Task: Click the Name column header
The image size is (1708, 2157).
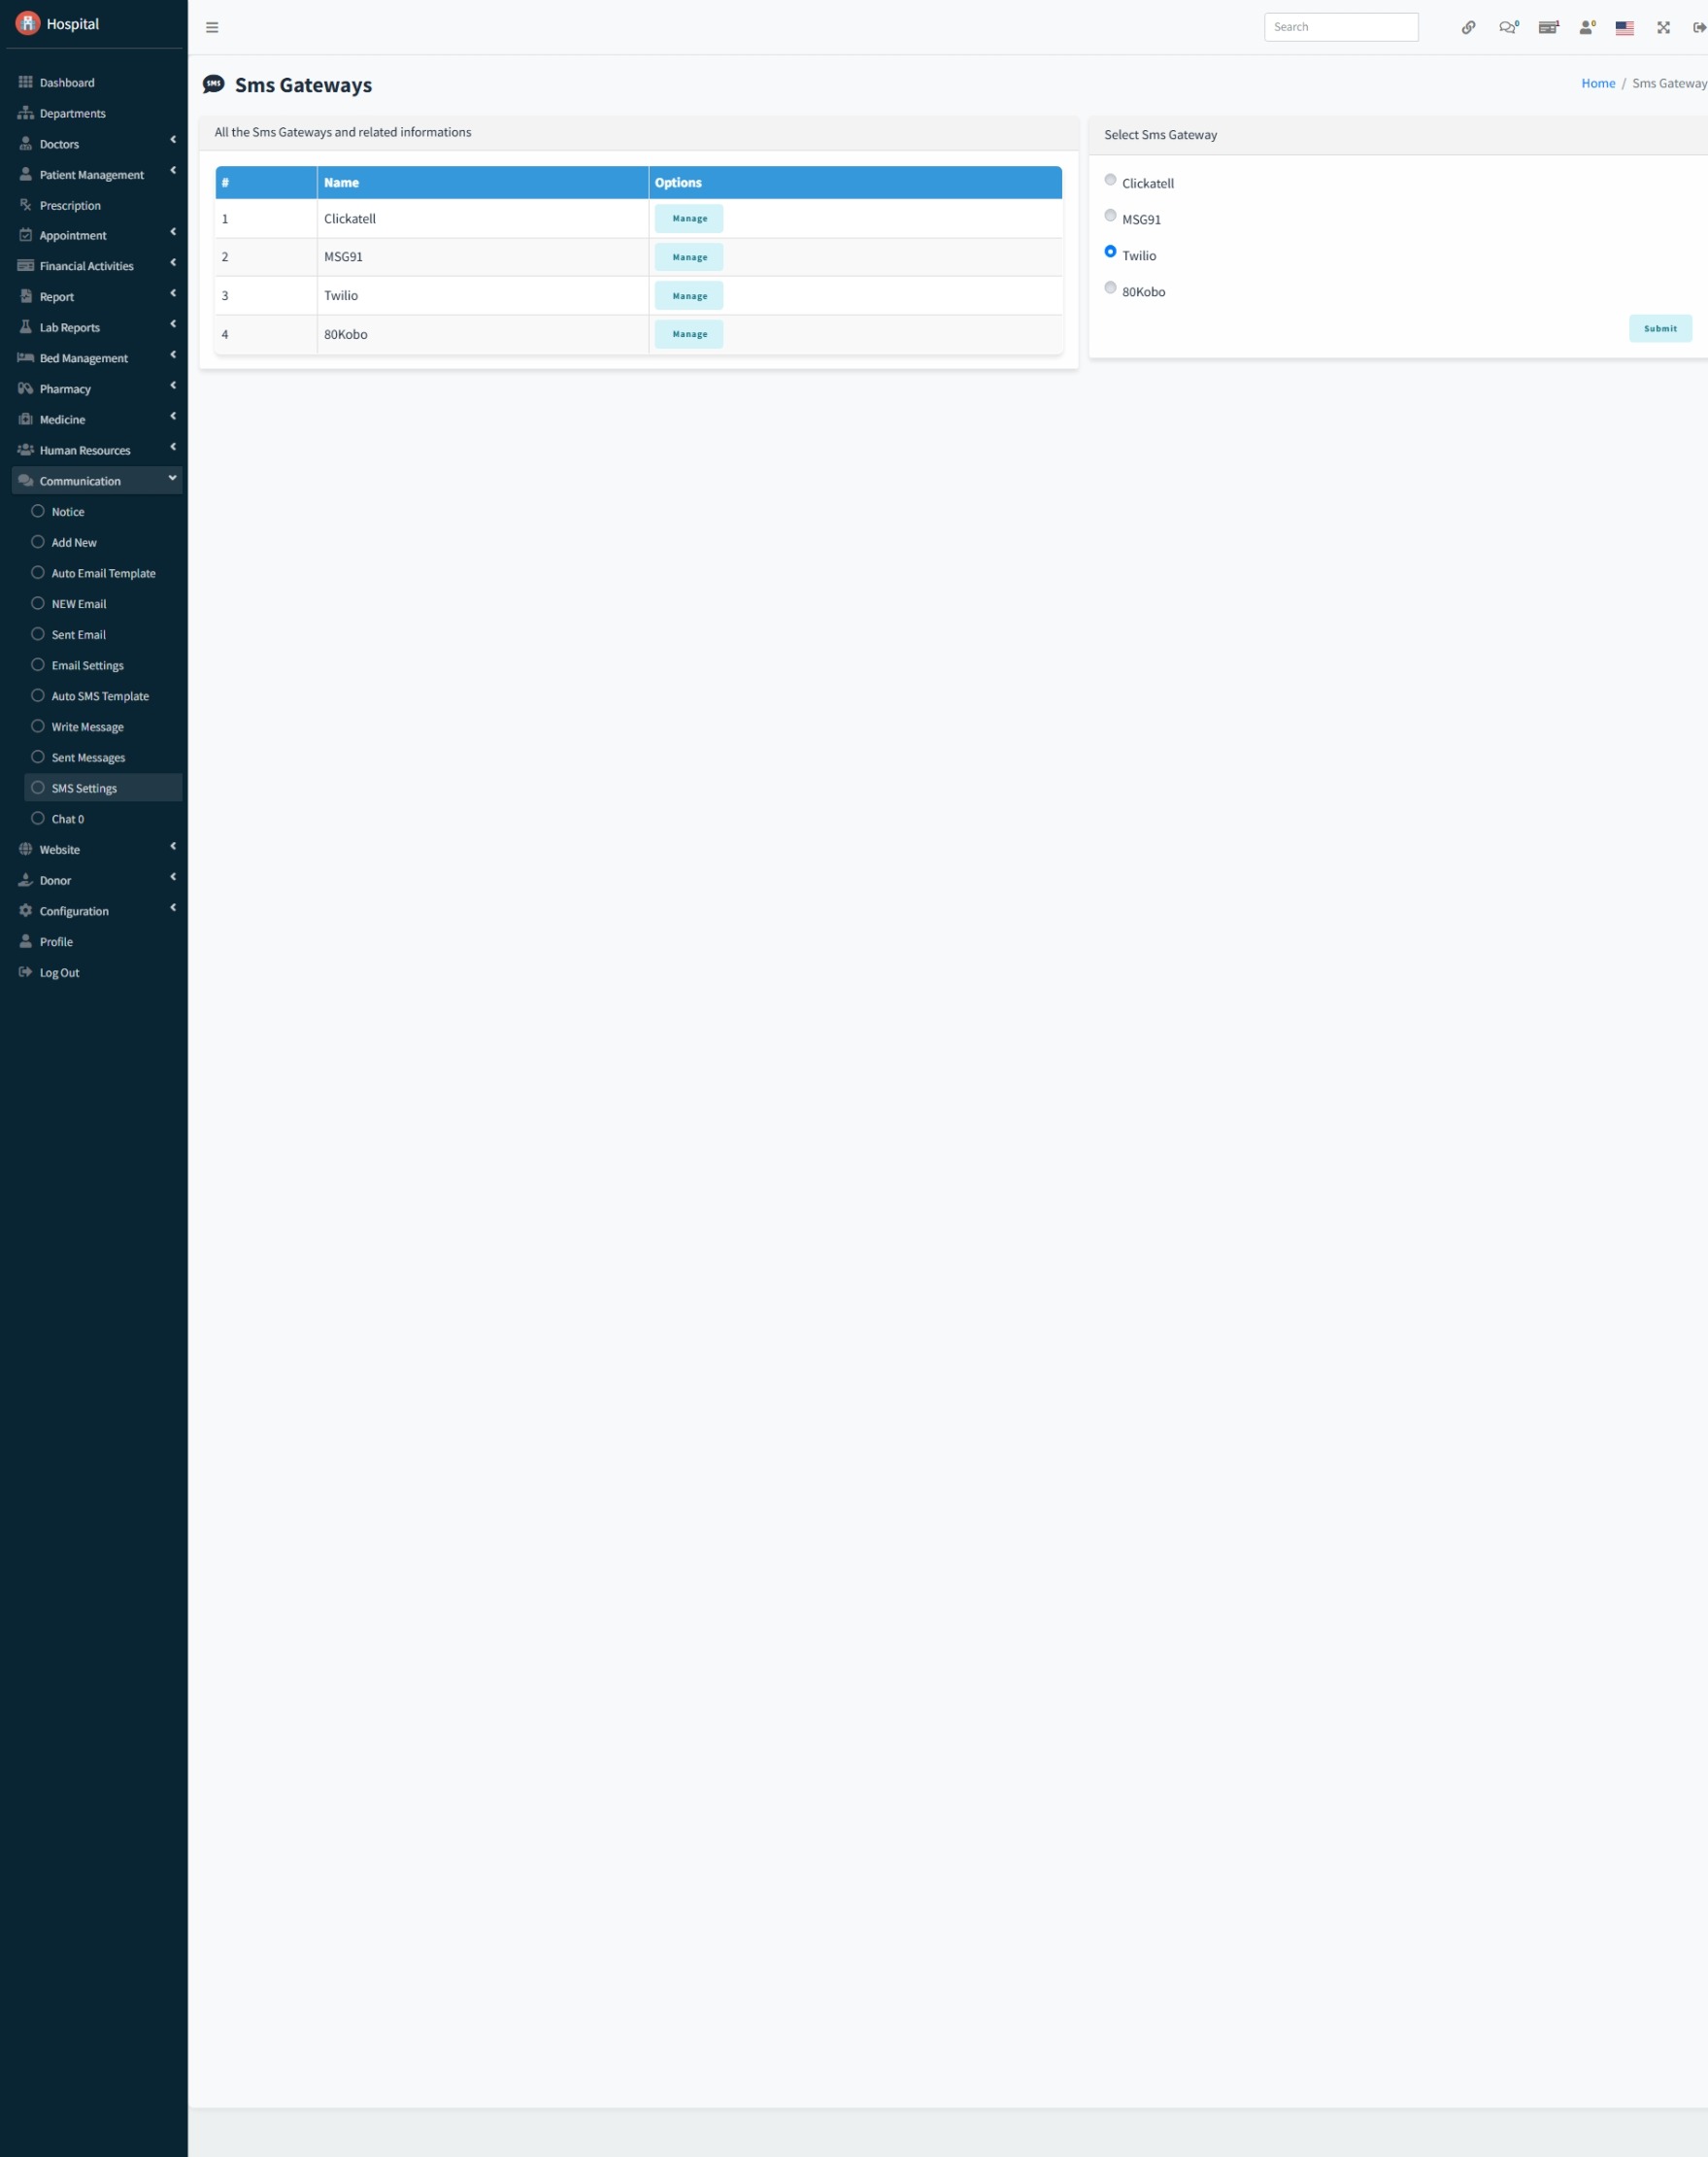Action: 483,183
